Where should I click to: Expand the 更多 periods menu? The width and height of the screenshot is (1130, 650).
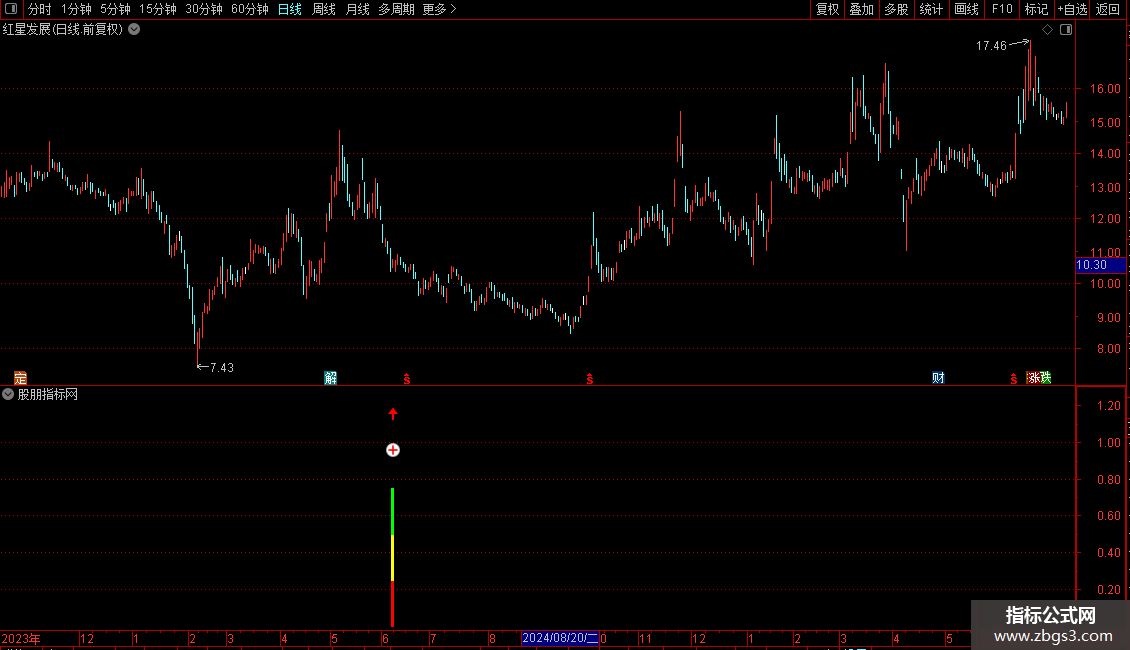440,9
